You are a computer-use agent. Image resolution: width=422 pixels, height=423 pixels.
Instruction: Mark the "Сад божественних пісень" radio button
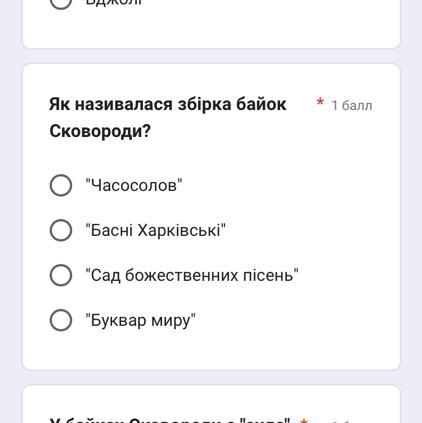click(61, 275)
